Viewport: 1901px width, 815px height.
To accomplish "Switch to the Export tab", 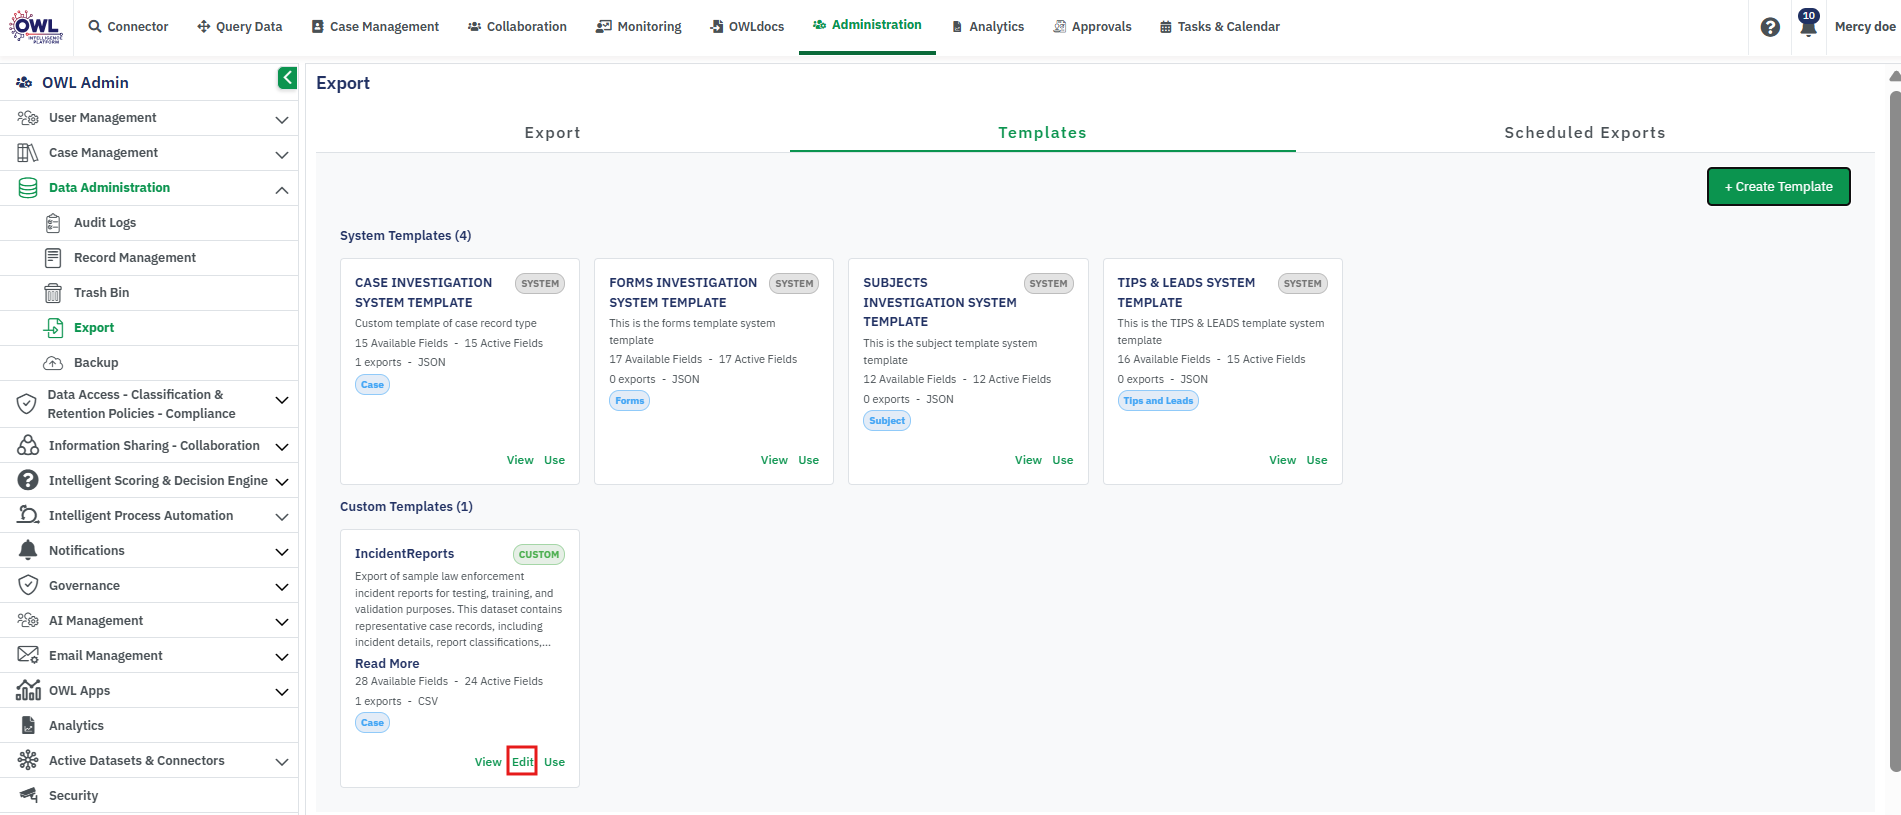I will (x=552, y=133).
